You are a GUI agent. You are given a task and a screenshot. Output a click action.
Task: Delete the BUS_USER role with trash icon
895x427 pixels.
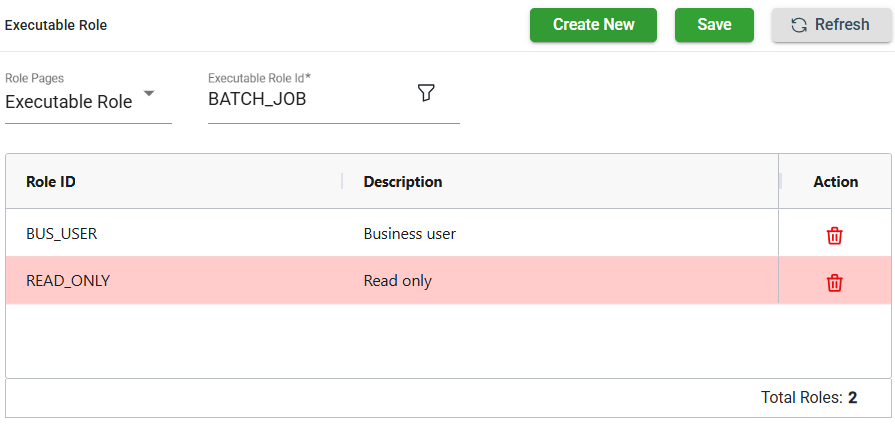(x=834, y=235)
